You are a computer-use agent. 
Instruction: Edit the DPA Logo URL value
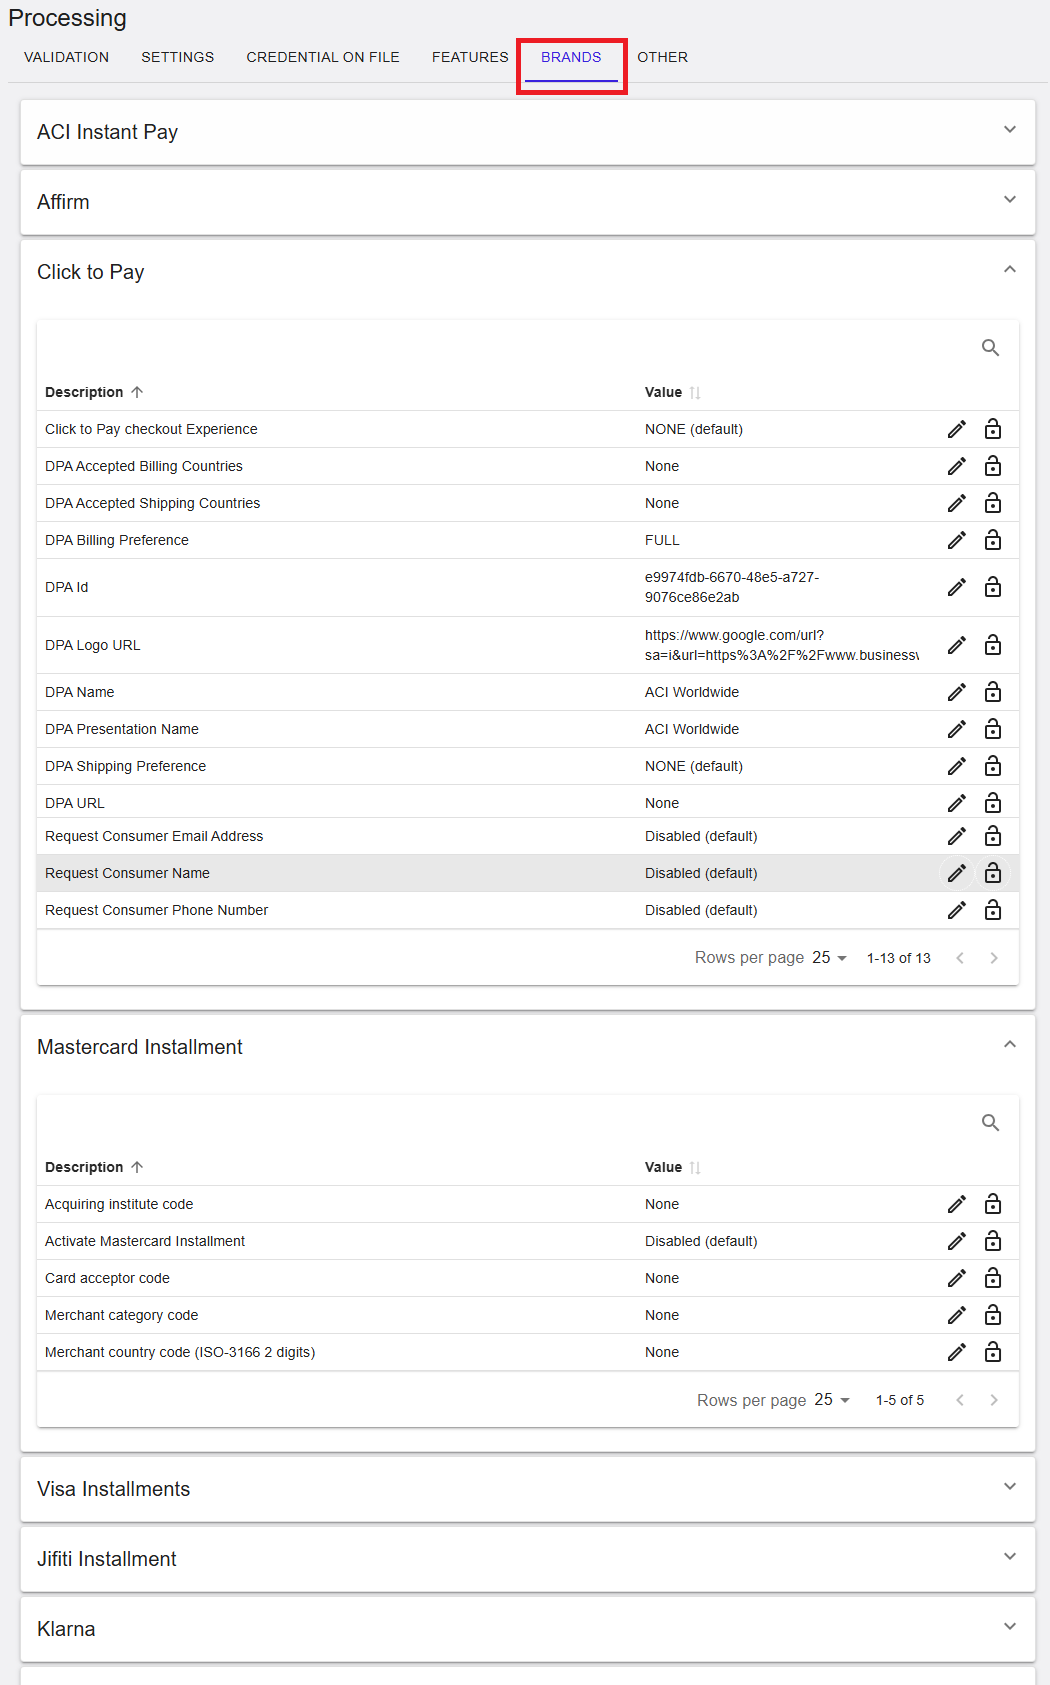(x=957, y=645)
